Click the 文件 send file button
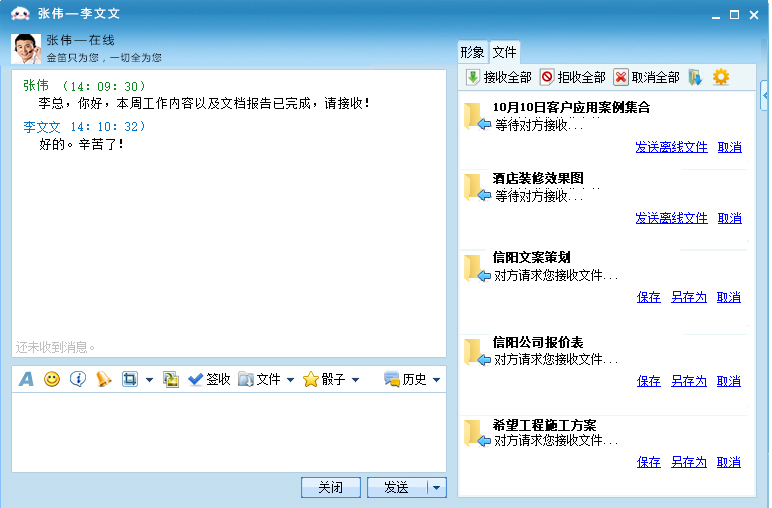The image size is (772, 508). (x=259, y=379)
